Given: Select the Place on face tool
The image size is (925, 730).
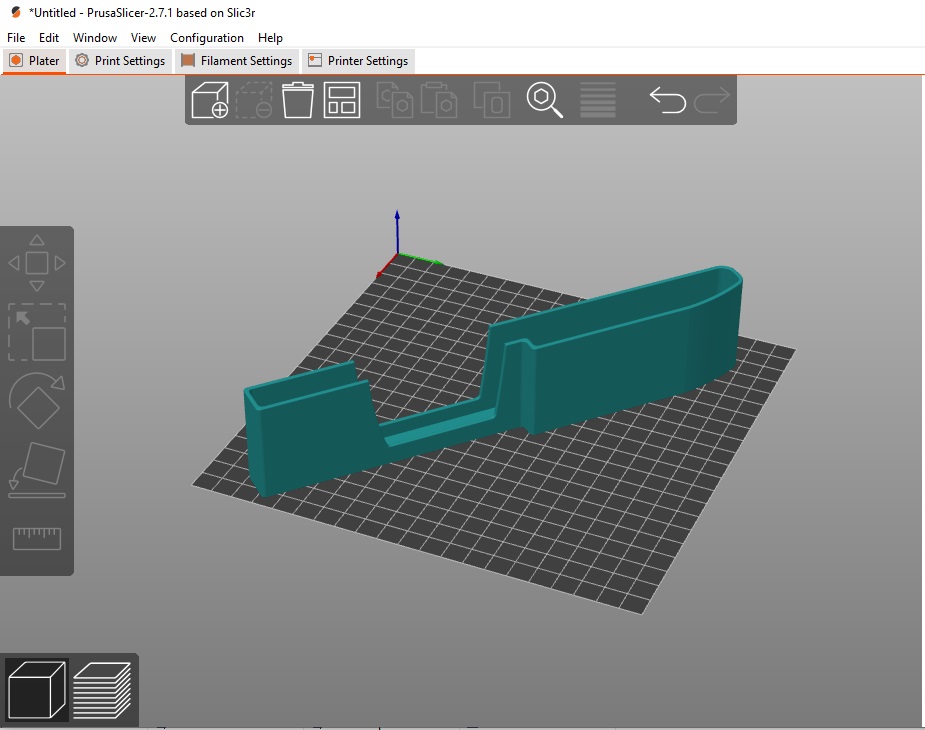Looking at the screenshot, I should pos(37,470).
